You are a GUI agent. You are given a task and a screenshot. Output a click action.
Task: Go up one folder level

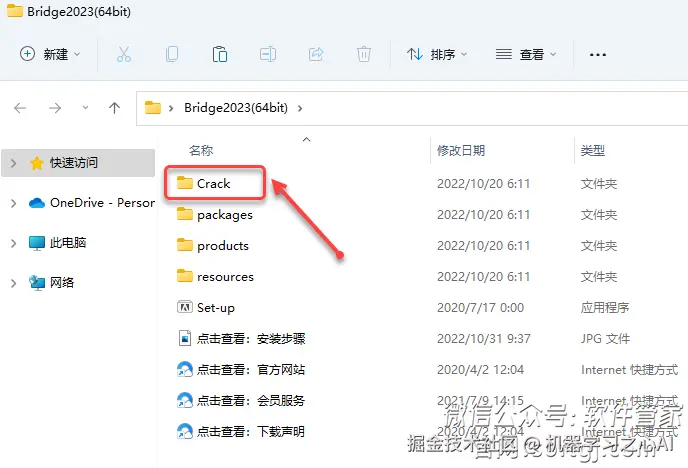pyautogui.click(x=115, y=108)
